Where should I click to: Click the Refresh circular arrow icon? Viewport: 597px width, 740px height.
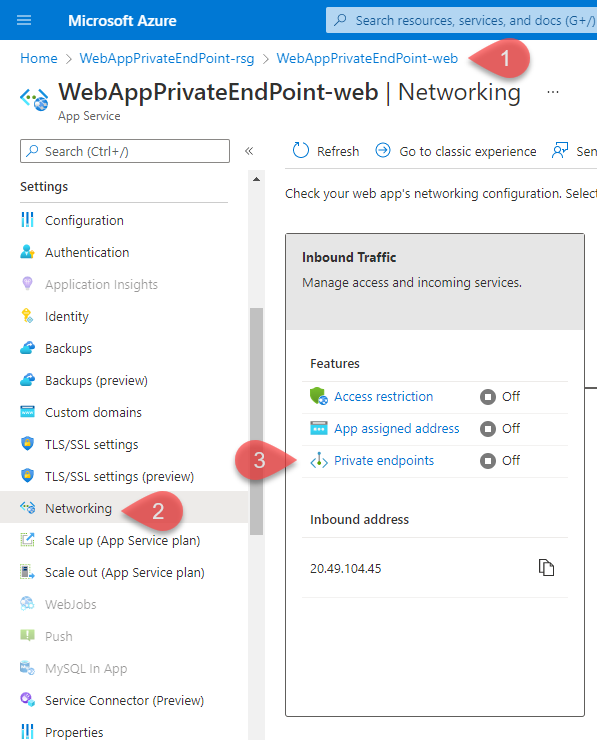tap(301, 151)
